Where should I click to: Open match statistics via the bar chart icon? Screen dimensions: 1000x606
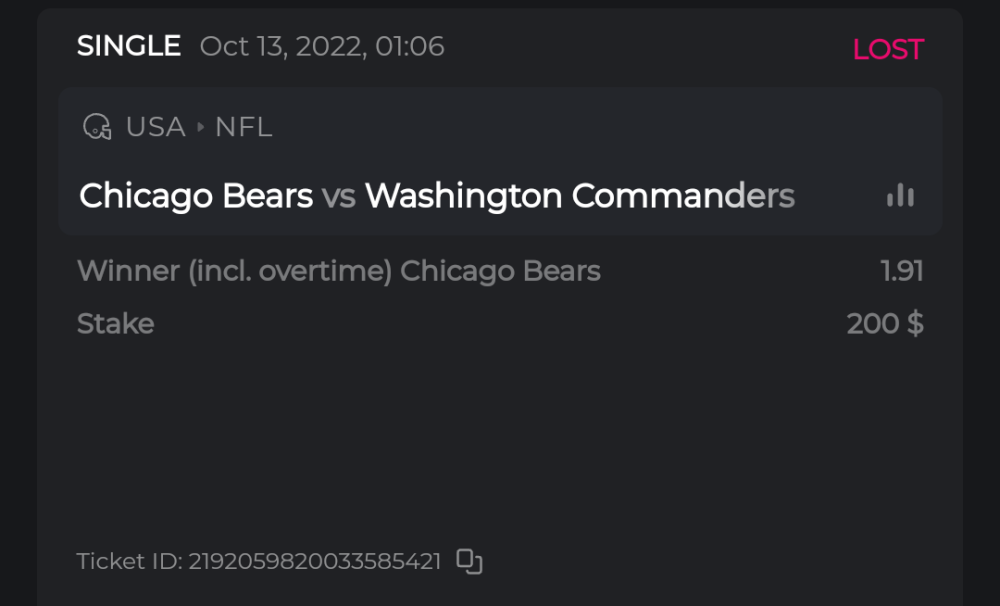(899, 196)
